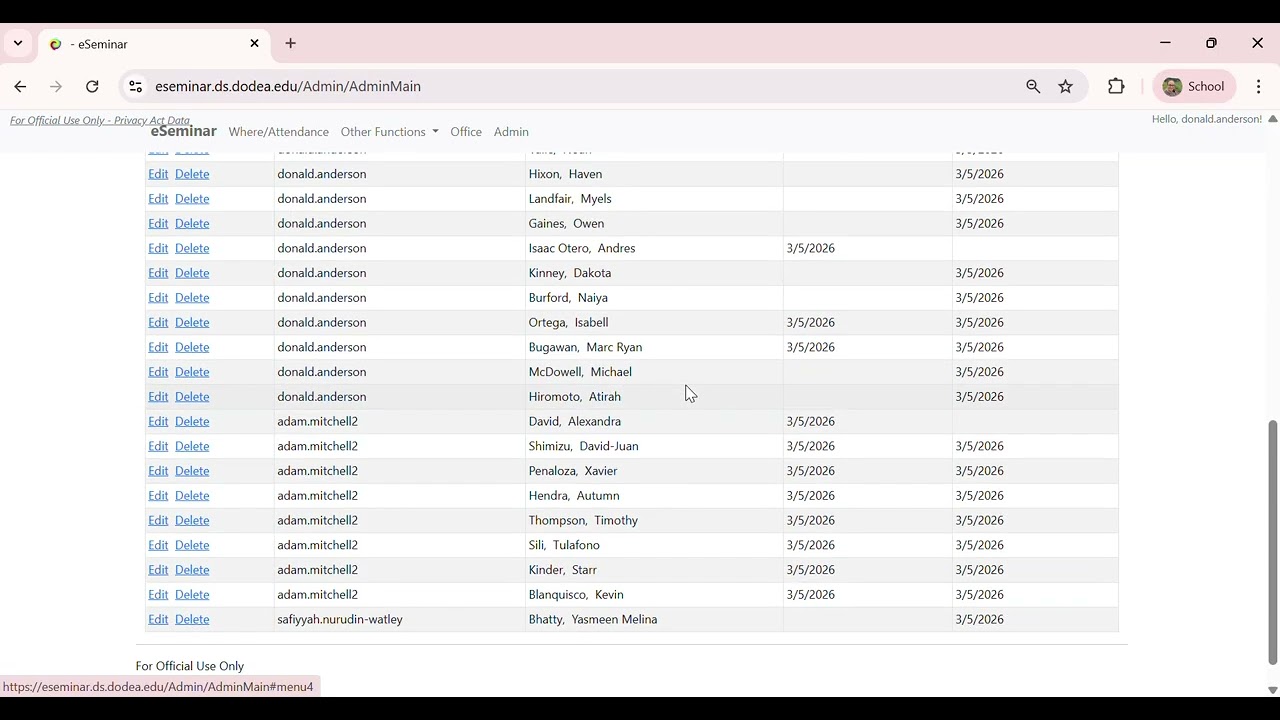1280x720 pixels.
Task: Edit the David, Alexandra row
Action: click(158, 422)
